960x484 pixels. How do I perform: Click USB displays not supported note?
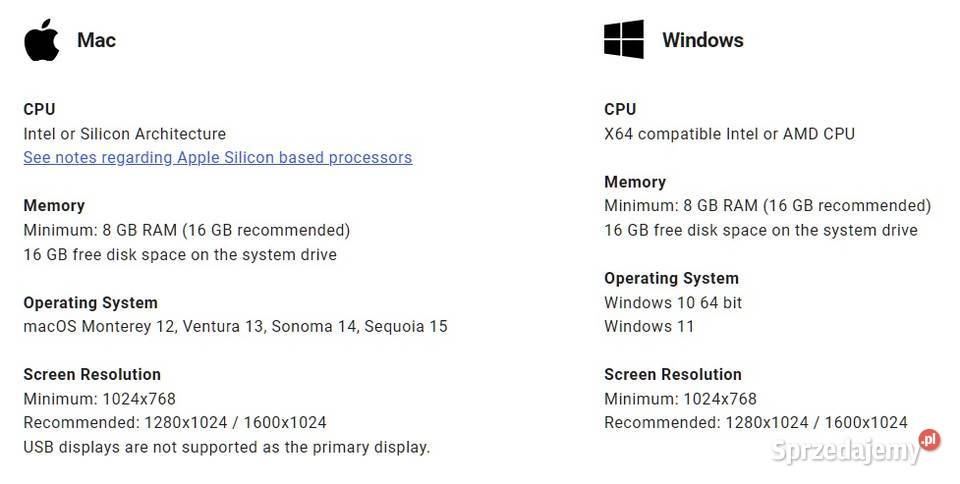pos(227,447)
